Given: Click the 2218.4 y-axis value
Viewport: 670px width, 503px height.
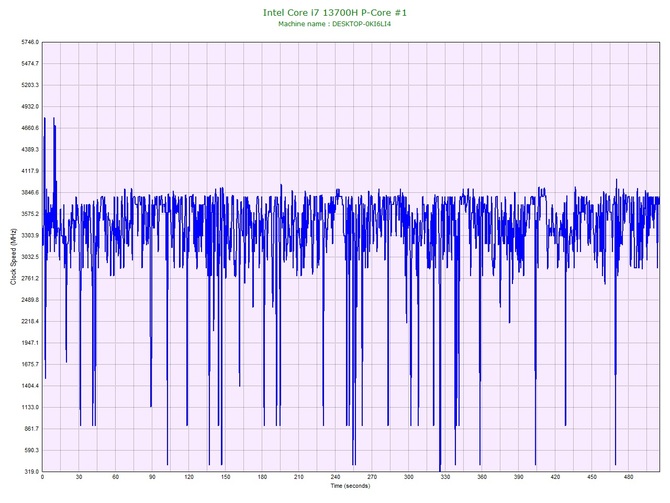Looking at the screenshot, I should (30, 321).
